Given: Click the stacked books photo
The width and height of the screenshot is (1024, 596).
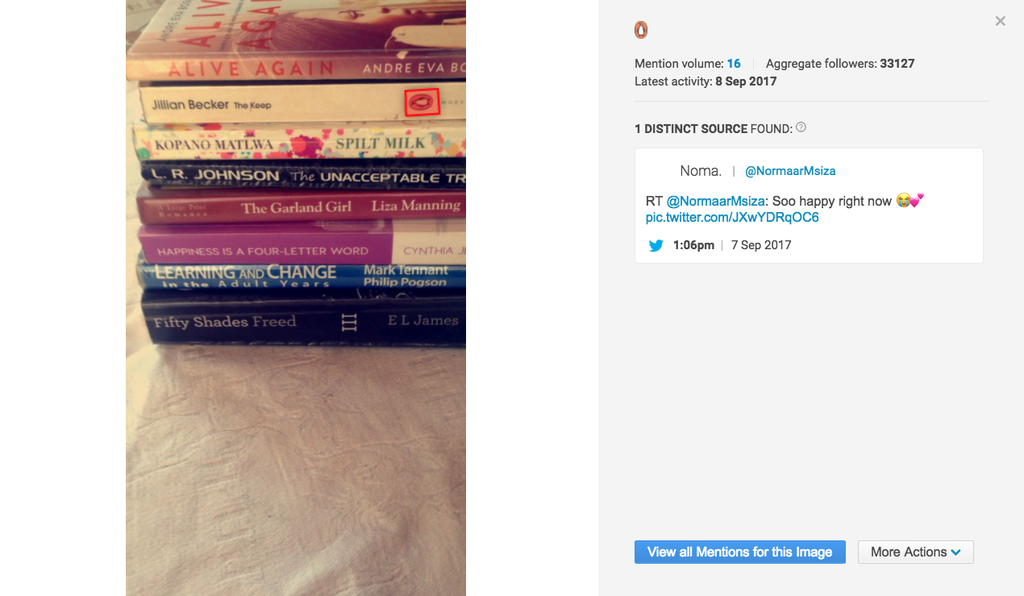Looking at the screenshot, I should [x=296, y=298].
